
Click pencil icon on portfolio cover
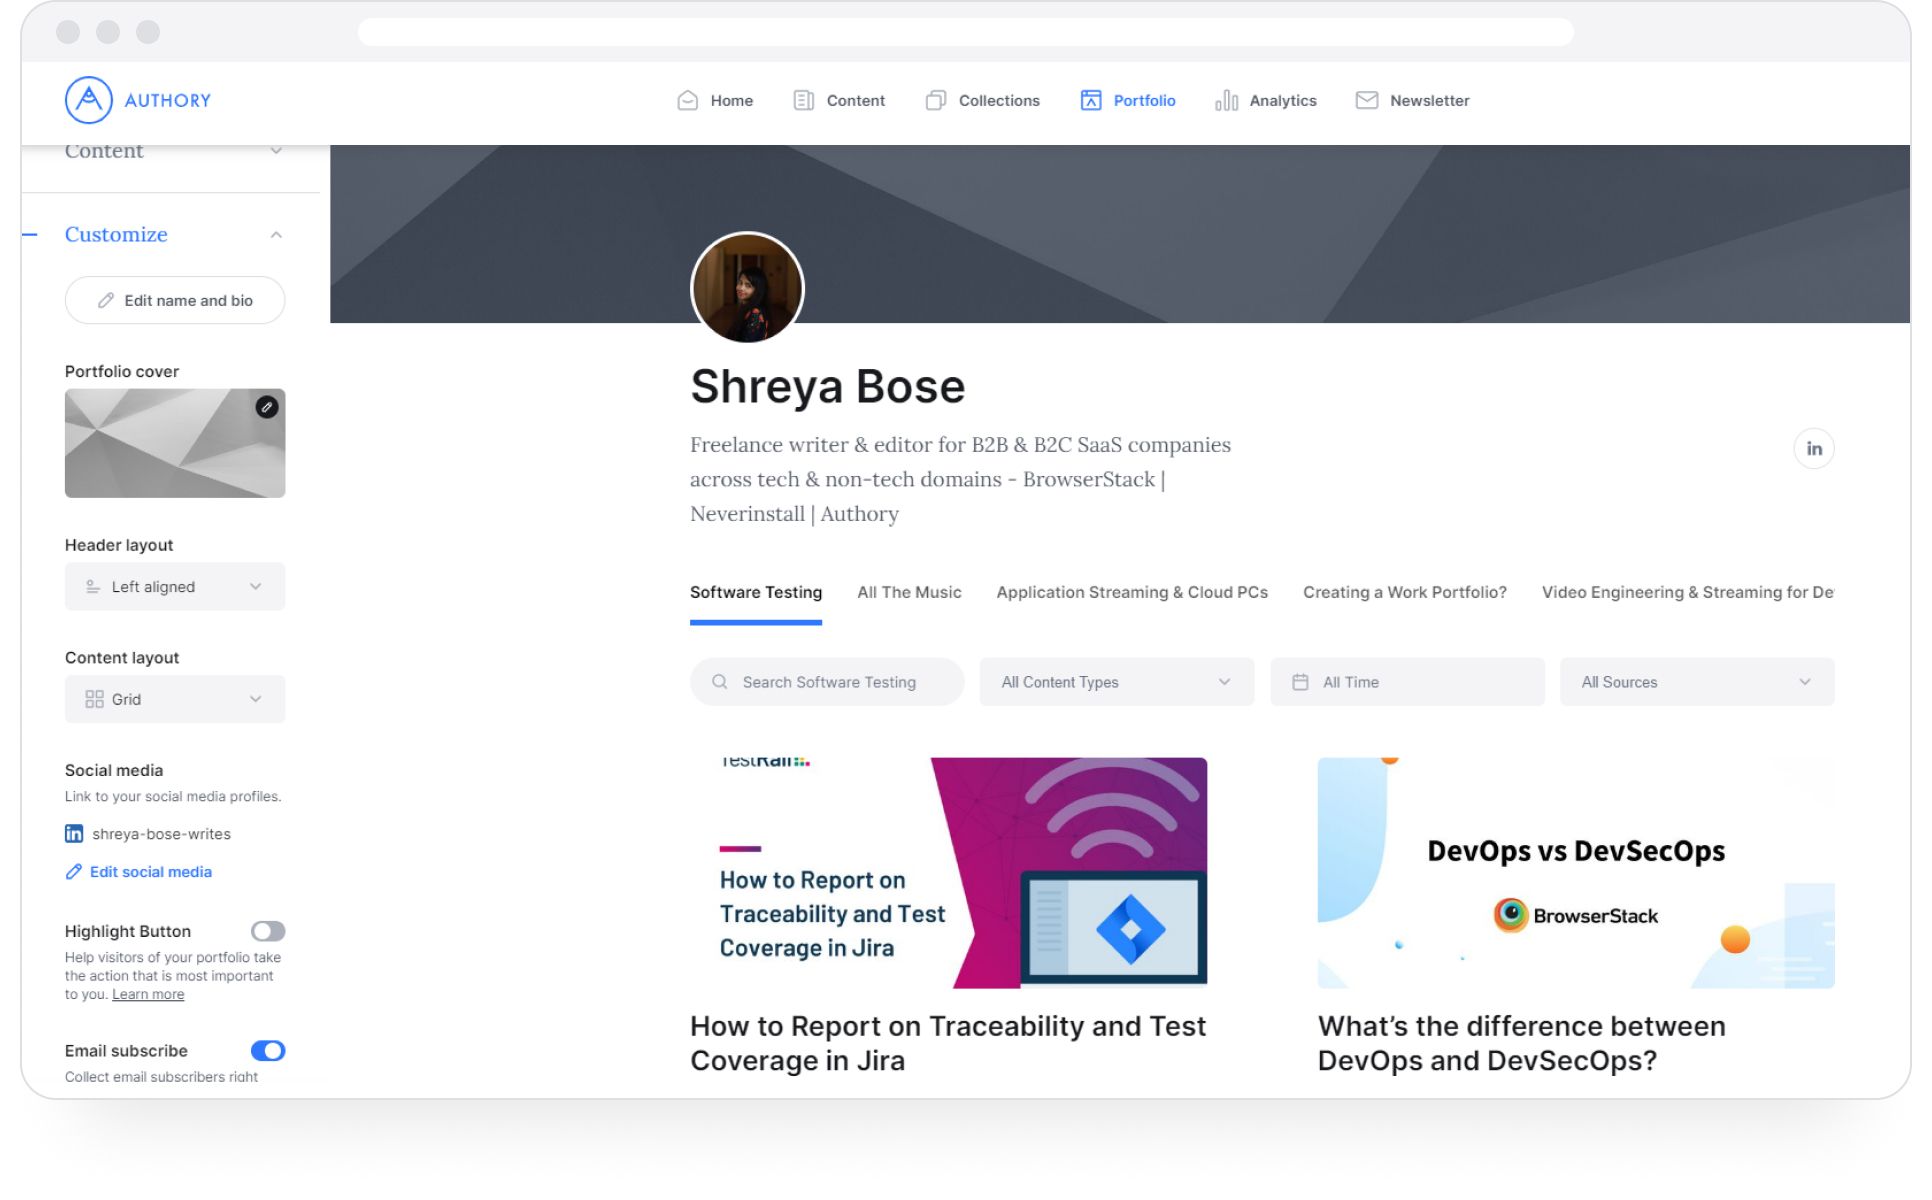[x=266, y=407]
